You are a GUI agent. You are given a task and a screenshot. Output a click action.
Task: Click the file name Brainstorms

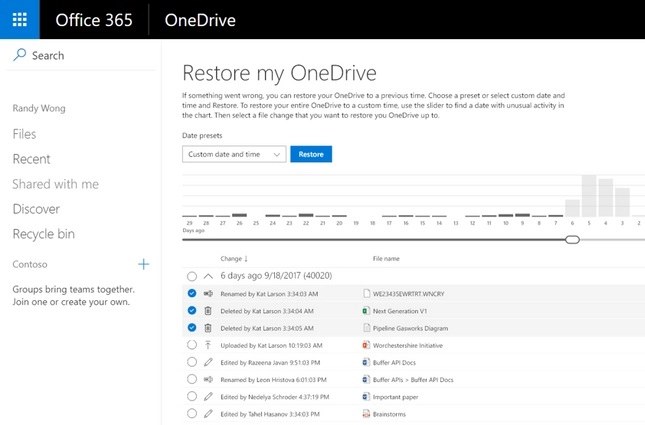389,414
